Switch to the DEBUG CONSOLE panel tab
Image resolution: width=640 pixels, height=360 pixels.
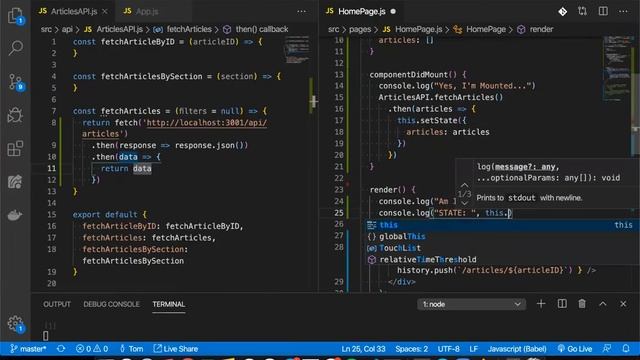(x=111, y=304)
